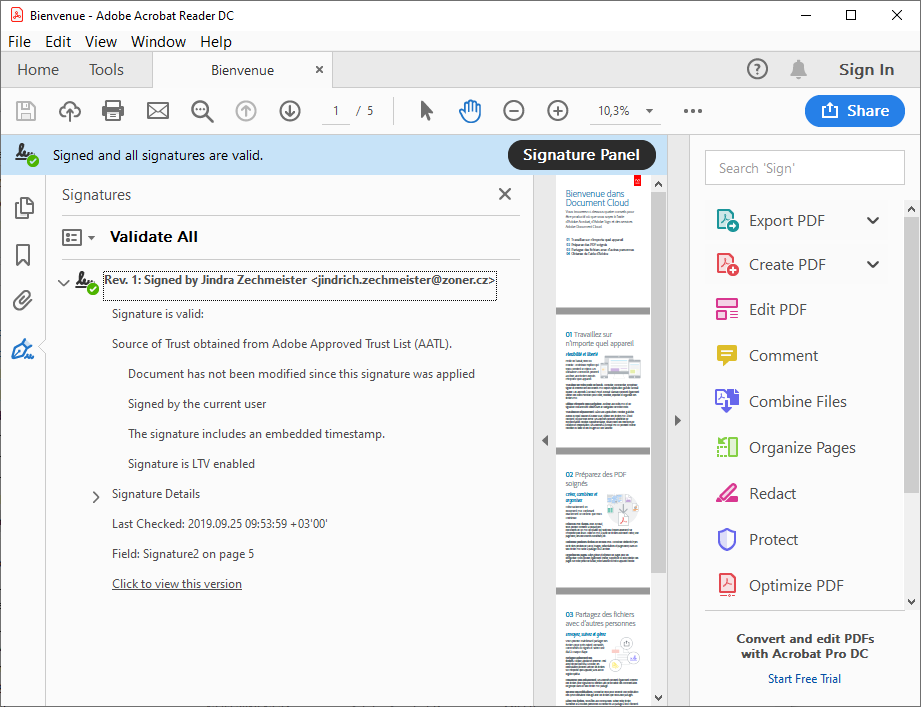This screenshot has width=921, height=707.
Task: Zoom in with plus icon
Action: coord(557,110)
